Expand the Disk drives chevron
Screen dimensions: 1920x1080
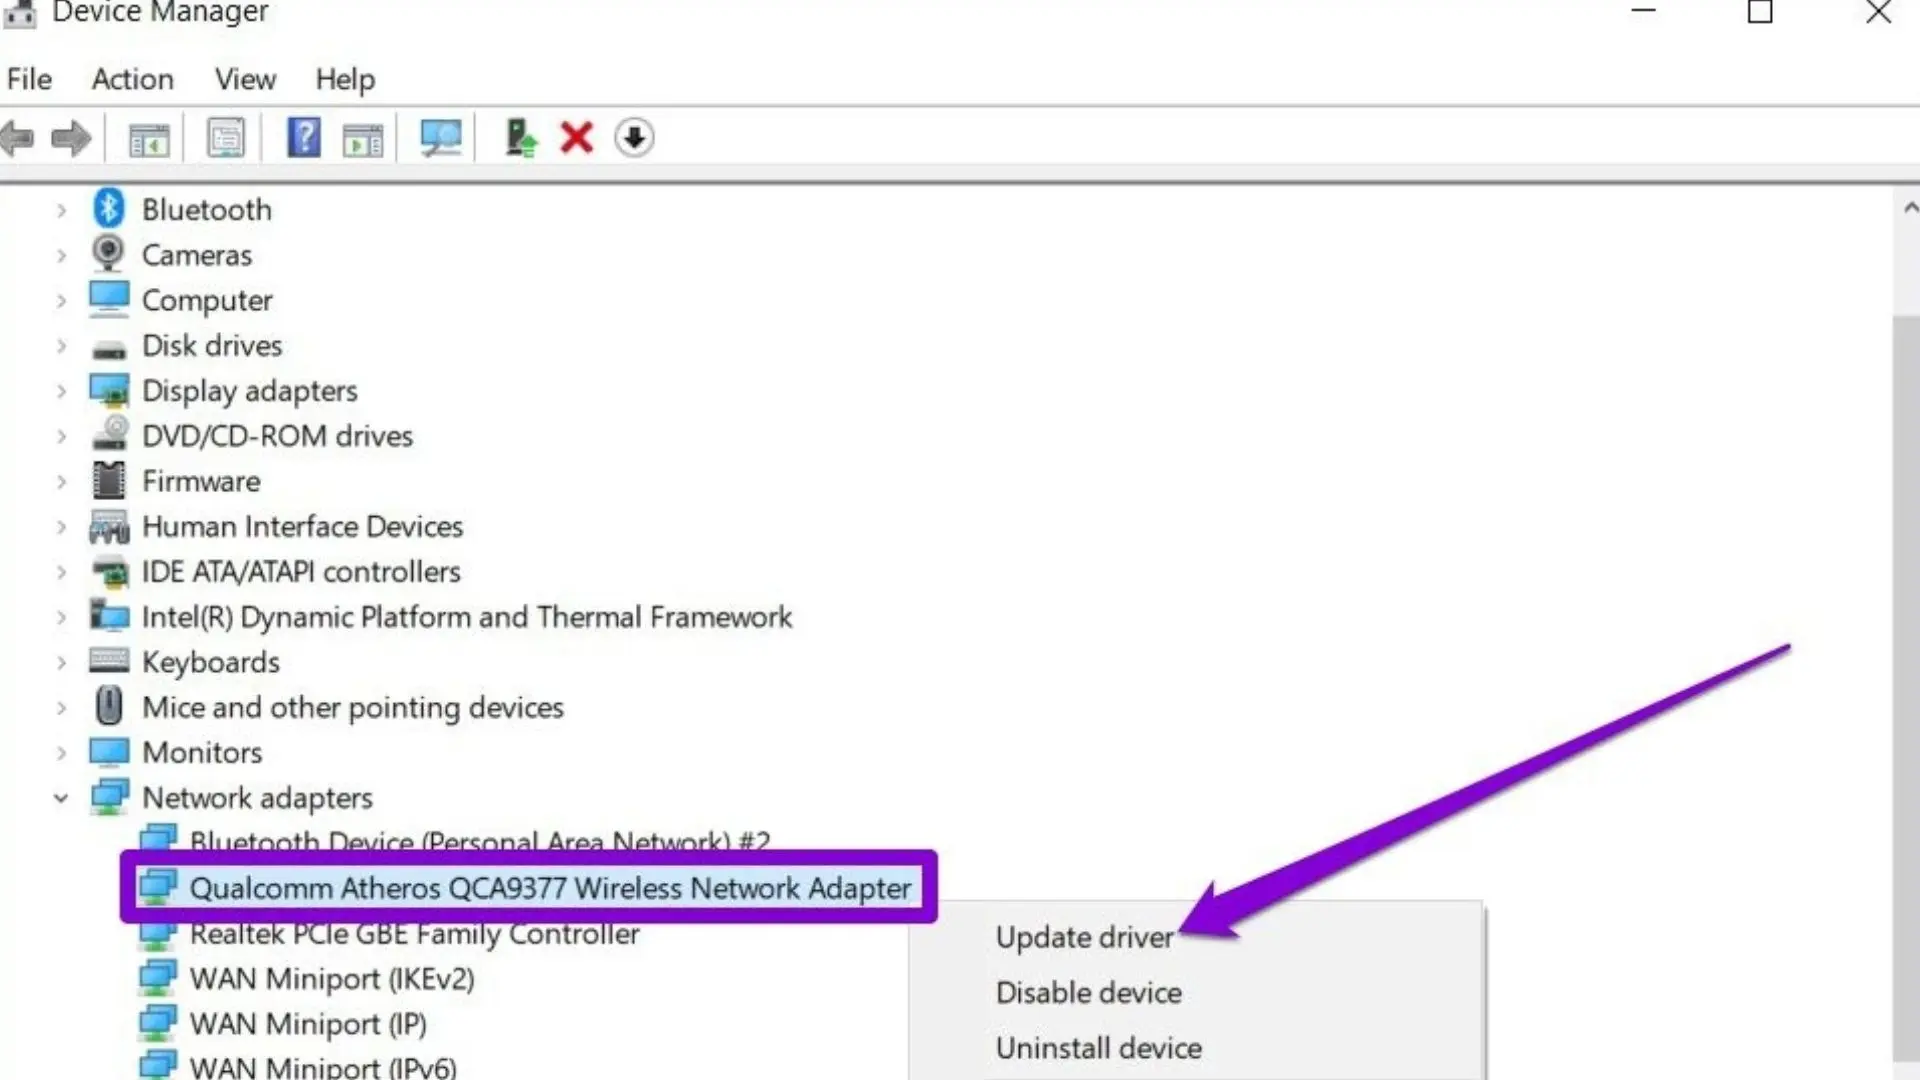pyautogui.click(x=61, y=346)
